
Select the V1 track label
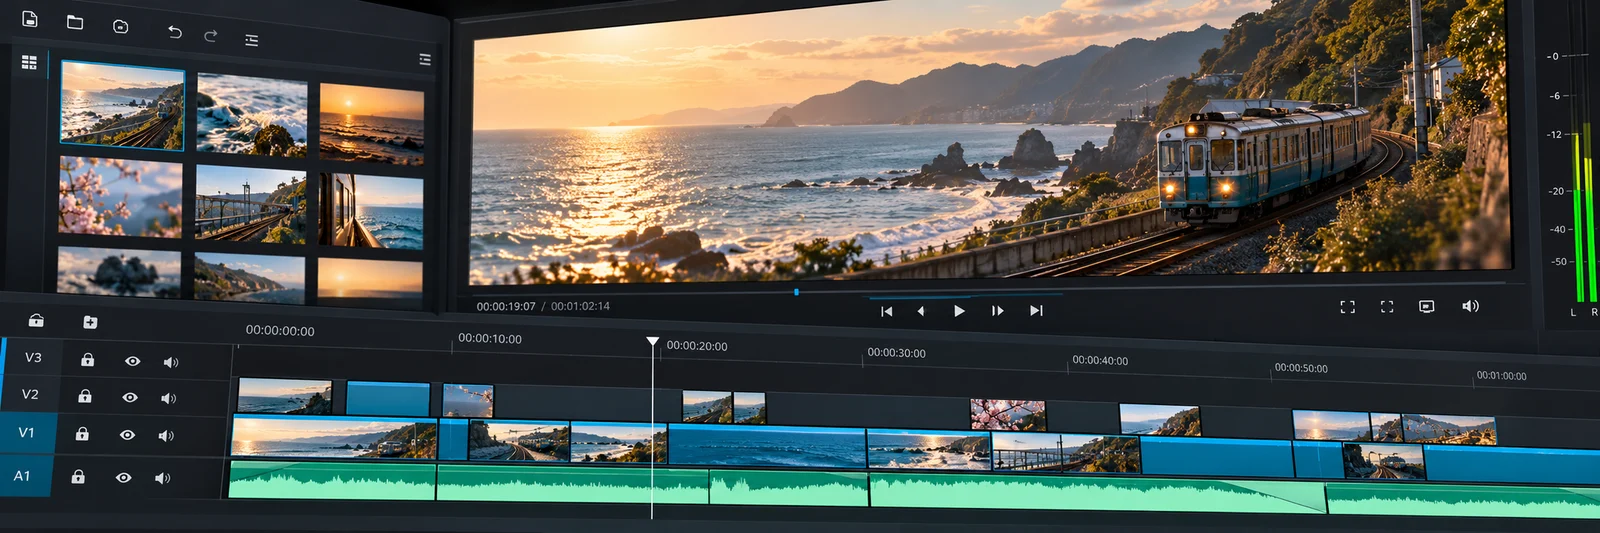pyautogui.click(x=26, y=432)
